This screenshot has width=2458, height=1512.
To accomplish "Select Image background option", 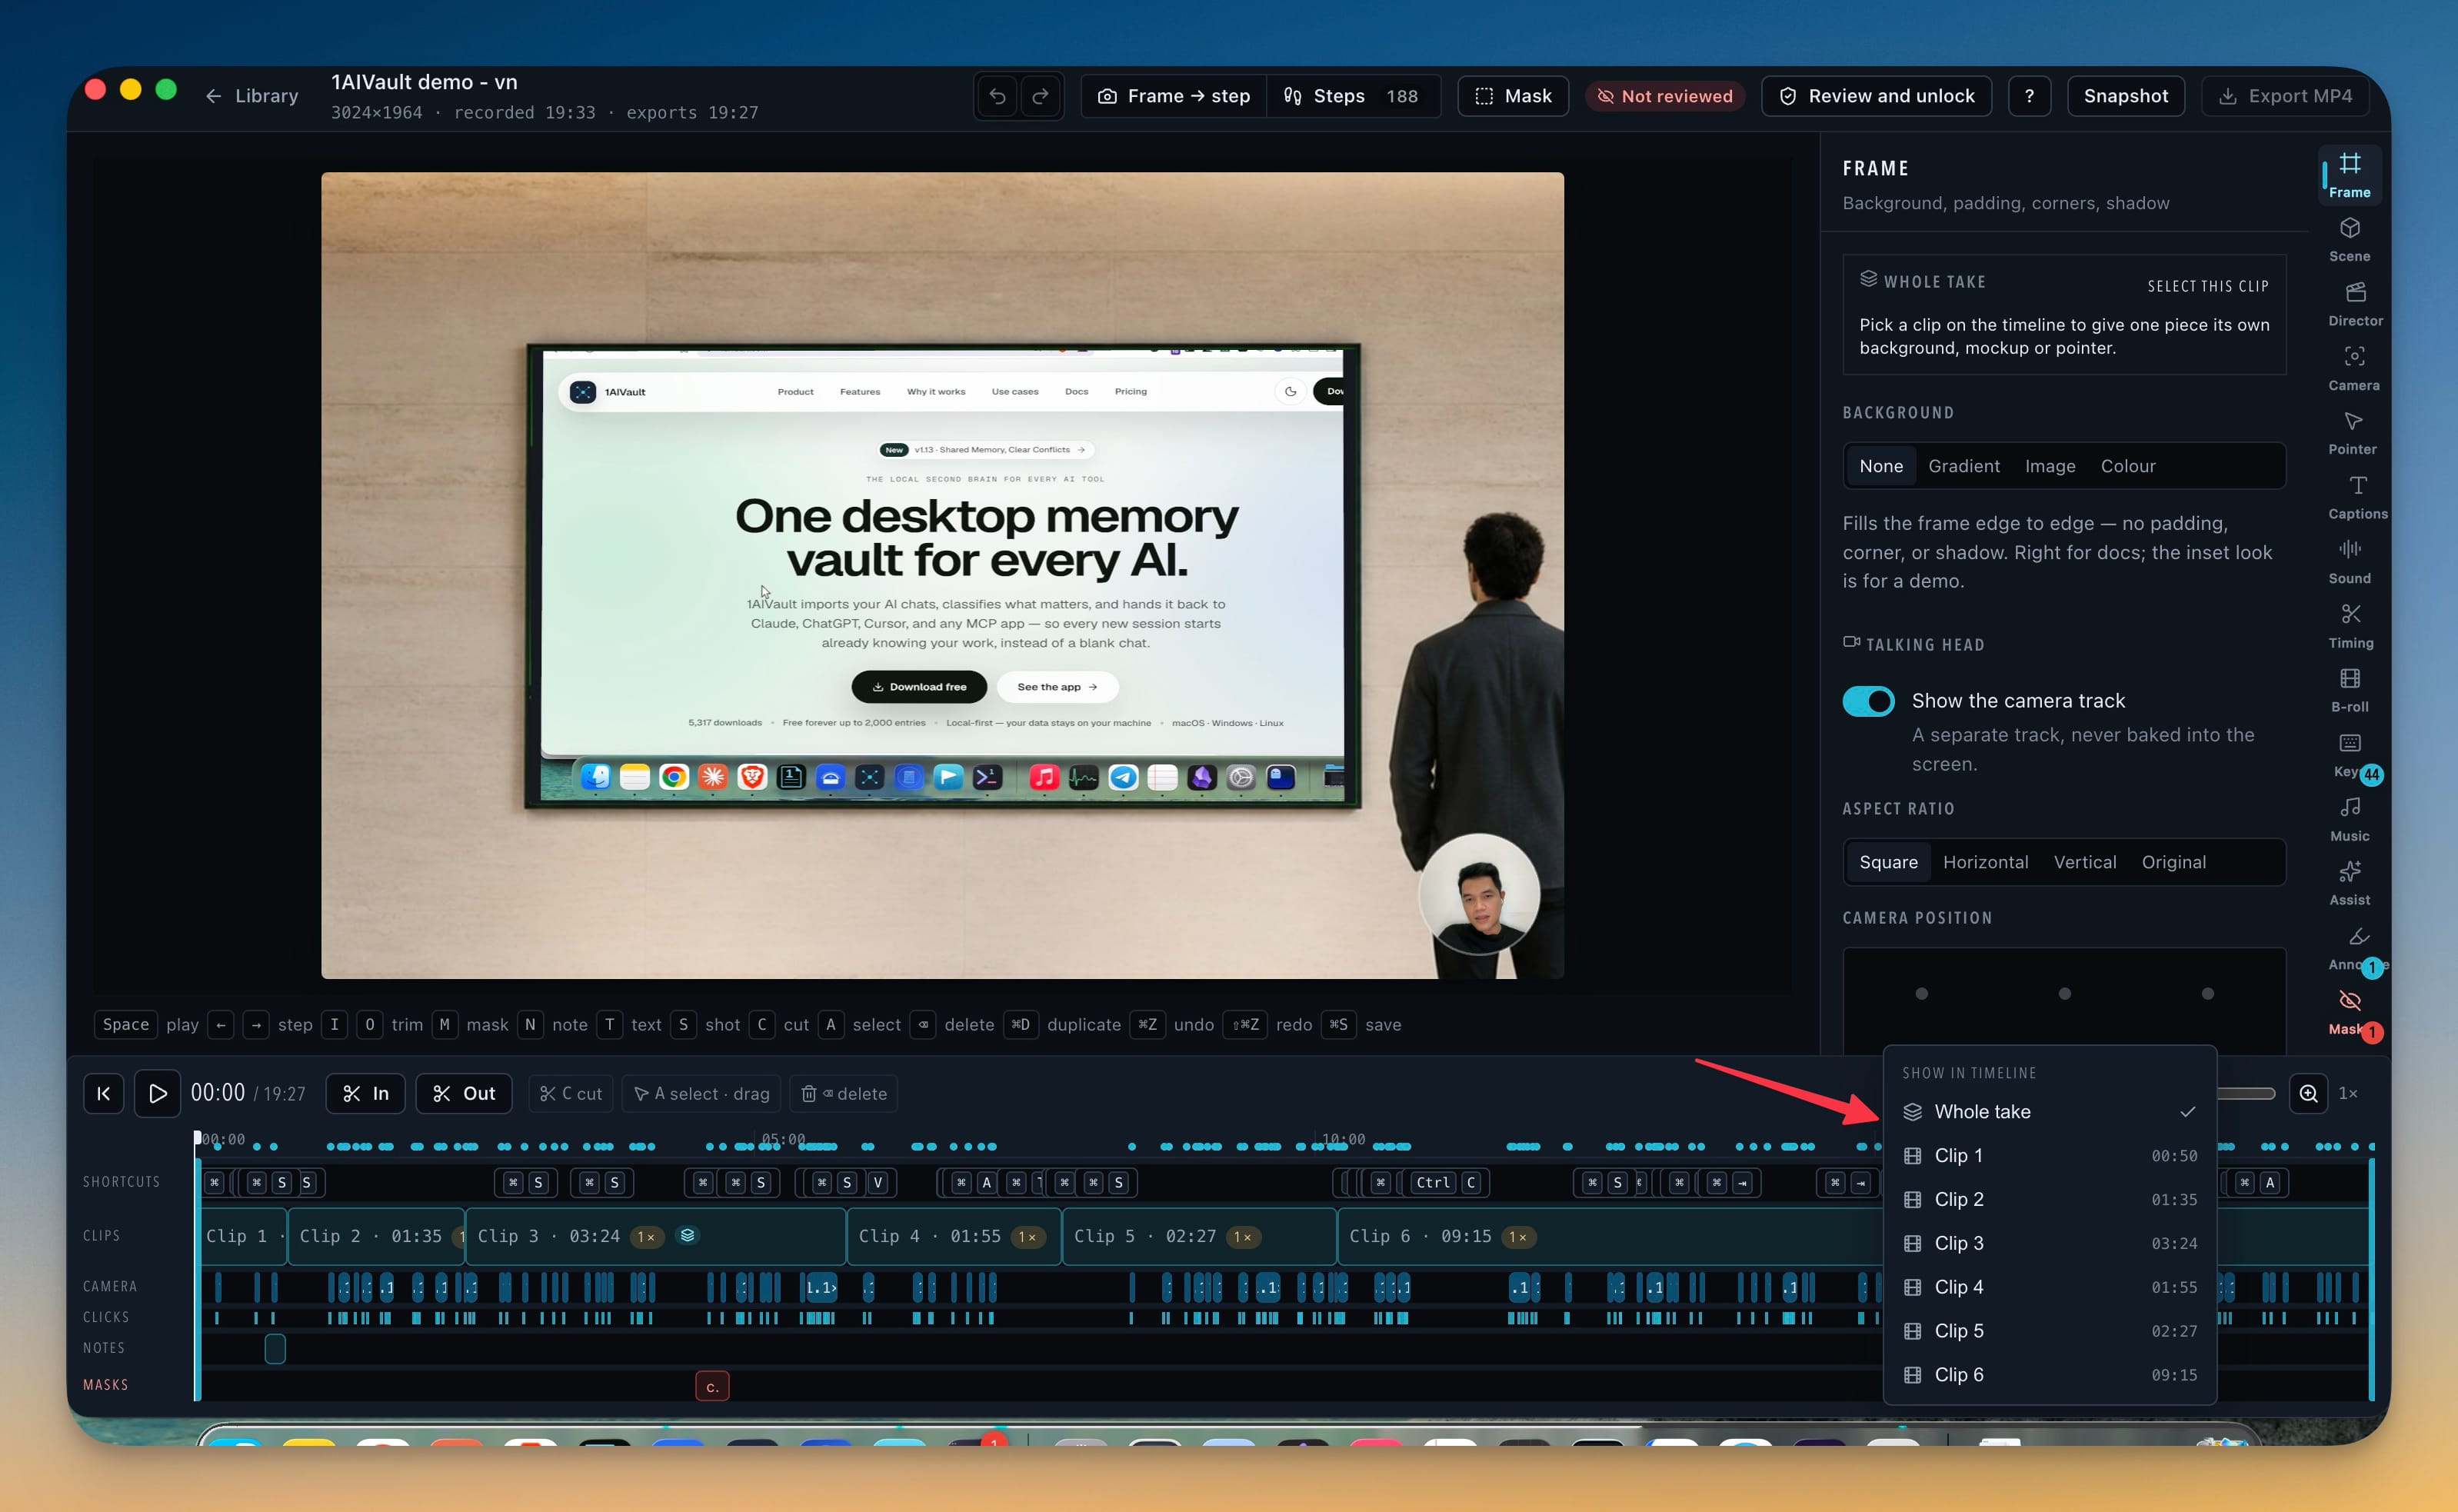I will click(2050, 466).
